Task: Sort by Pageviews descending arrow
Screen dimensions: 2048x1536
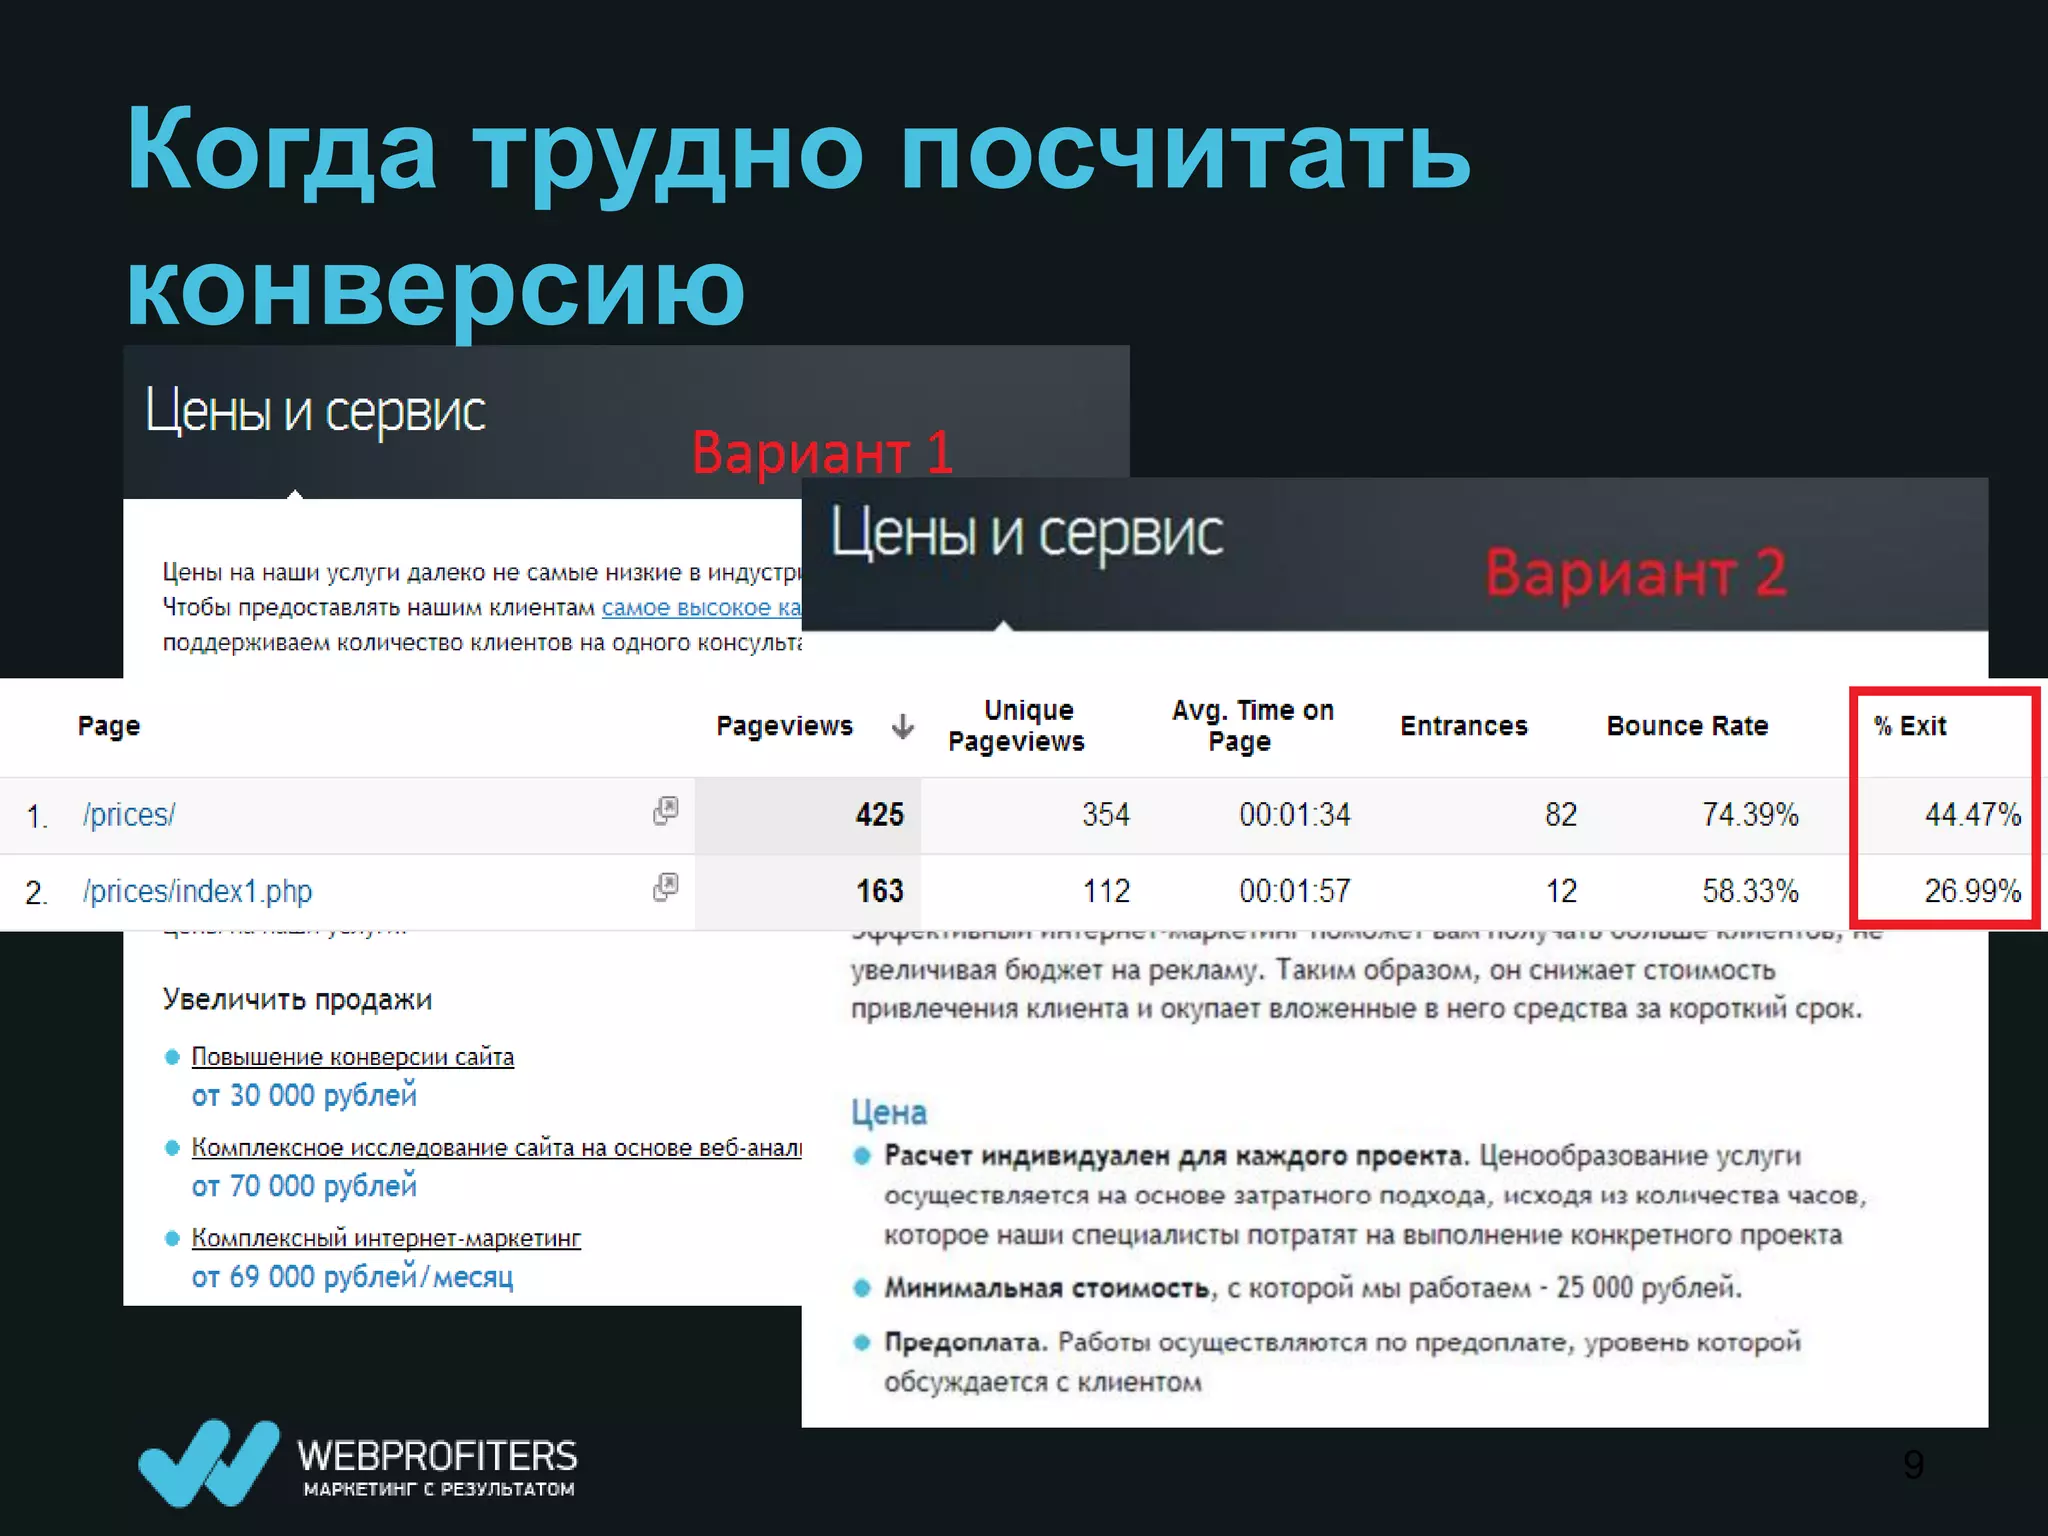Action: tap(902, 726)
